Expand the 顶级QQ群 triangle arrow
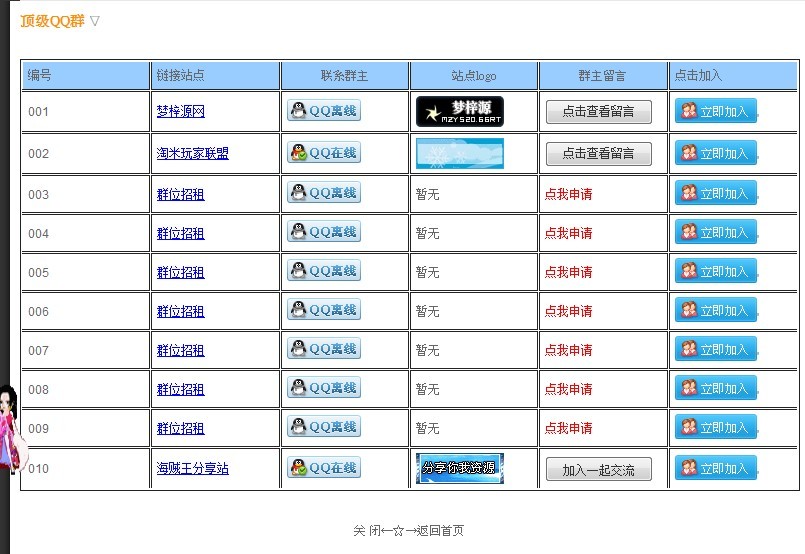Image resolution: width=805 pixels, height=554 pixels. 94,21
